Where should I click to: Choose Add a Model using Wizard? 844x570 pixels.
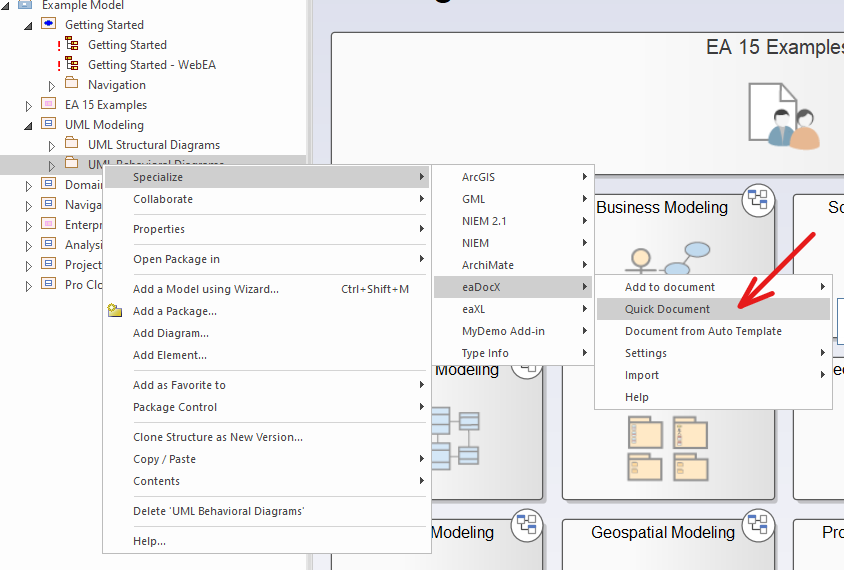pos(267,290)
